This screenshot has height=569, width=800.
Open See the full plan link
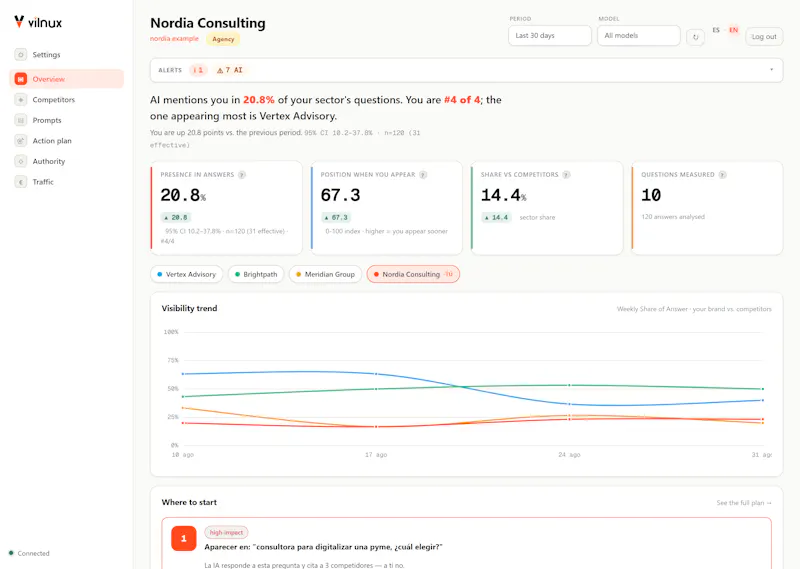(744, 503)
